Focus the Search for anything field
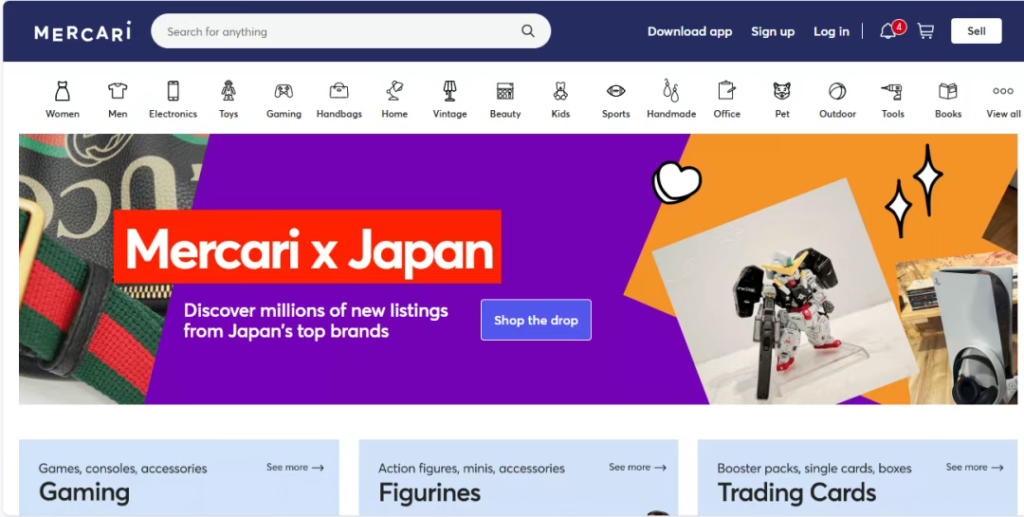This screenshot has width=1024, height=517. click(x=340, y=31)
